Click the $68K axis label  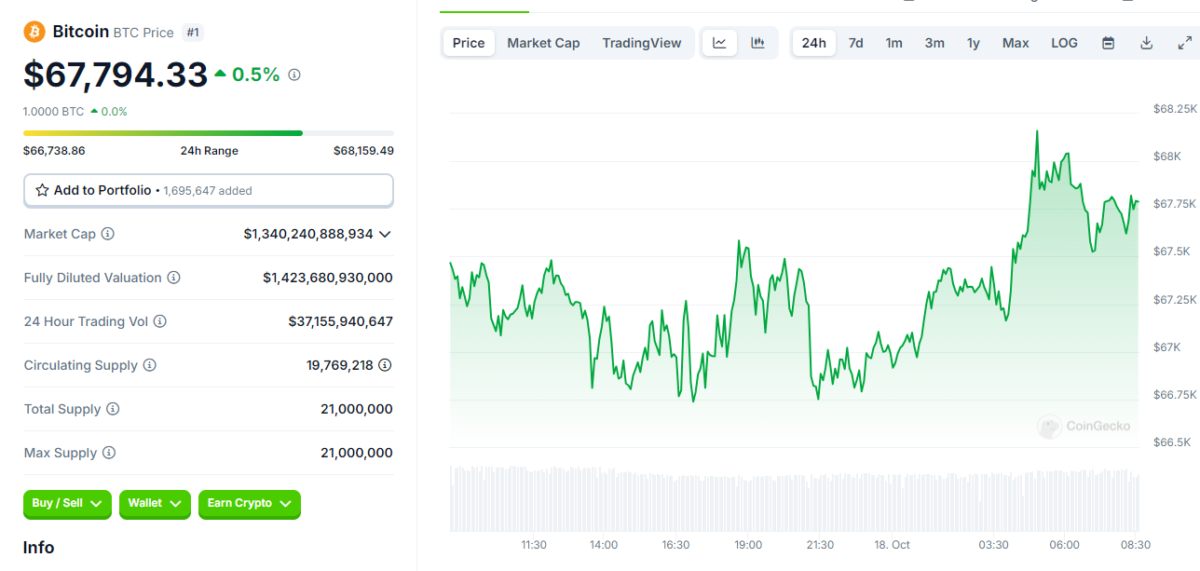[x=1167, y=156]
